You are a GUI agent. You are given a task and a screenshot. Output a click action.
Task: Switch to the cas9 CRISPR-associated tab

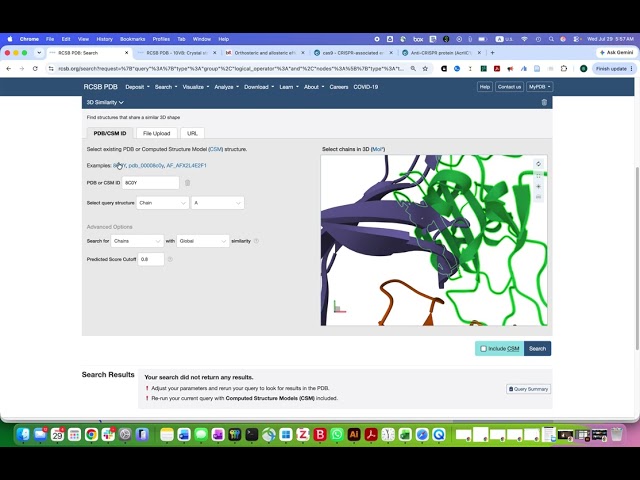point(353,53)
